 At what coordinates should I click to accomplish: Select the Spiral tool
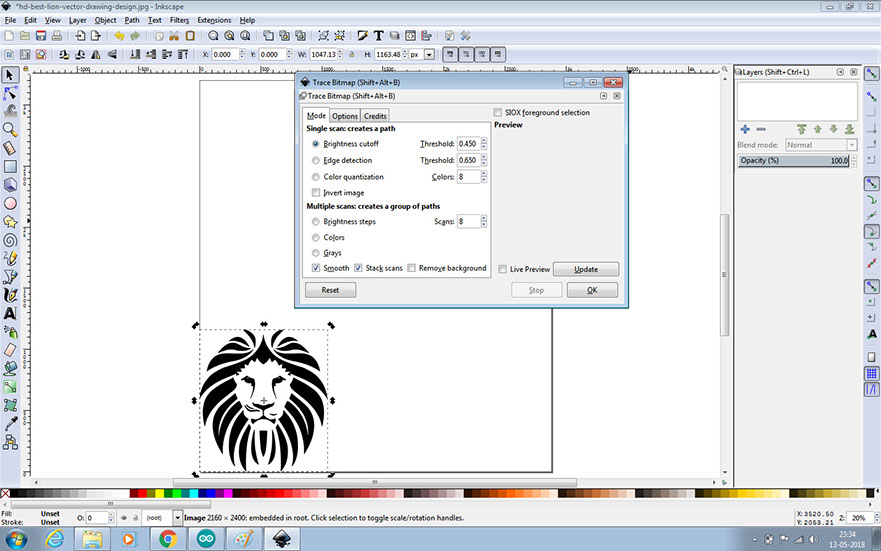pyautogui.click(x=10, y=240)
